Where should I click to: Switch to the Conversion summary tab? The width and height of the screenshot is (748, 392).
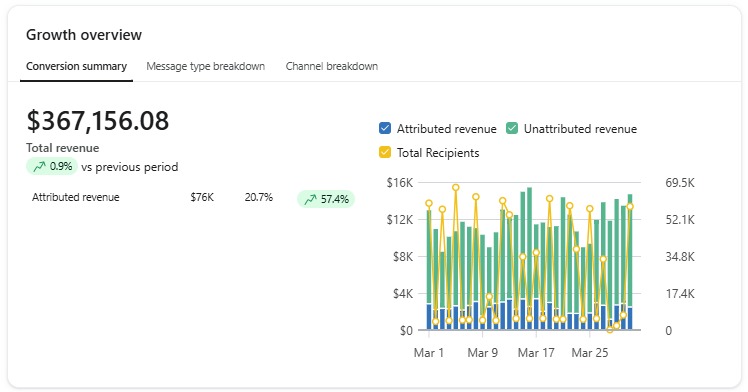coord(76,66)
